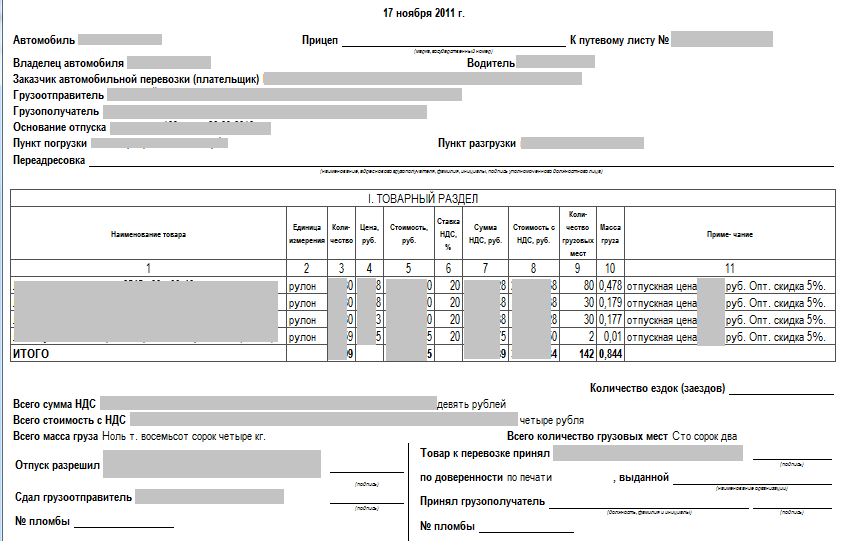Click the 'Автомобиль' label
The width and height of the screenshot is (843, 541).
tap(44, 40)
